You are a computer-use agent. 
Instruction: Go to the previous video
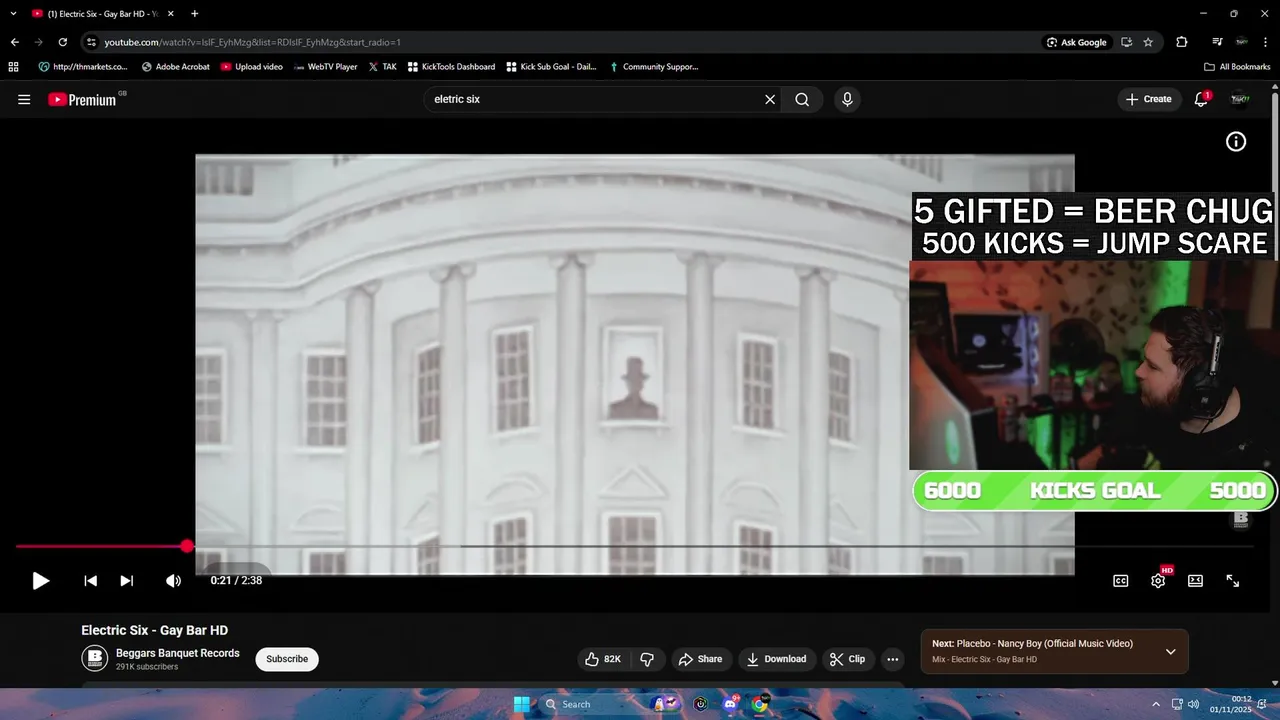[x=90, y=581]
